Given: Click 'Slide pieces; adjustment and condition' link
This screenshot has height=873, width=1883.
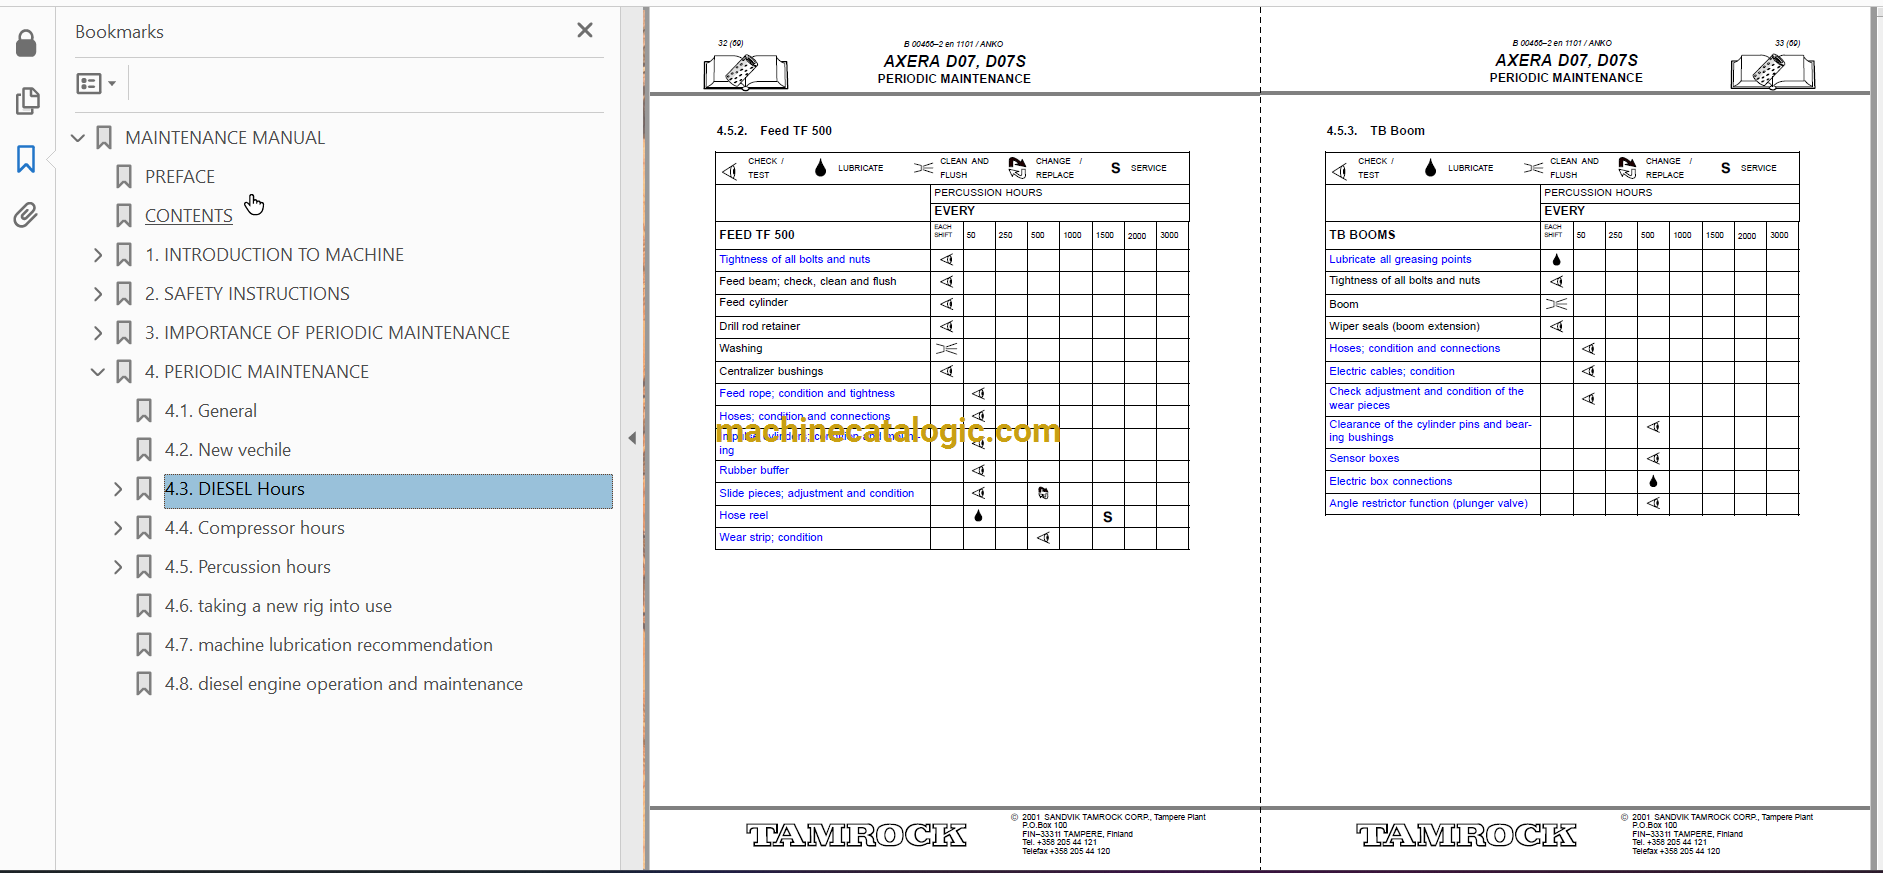Looking at the screenshot, I should click(x=817, y=493).
